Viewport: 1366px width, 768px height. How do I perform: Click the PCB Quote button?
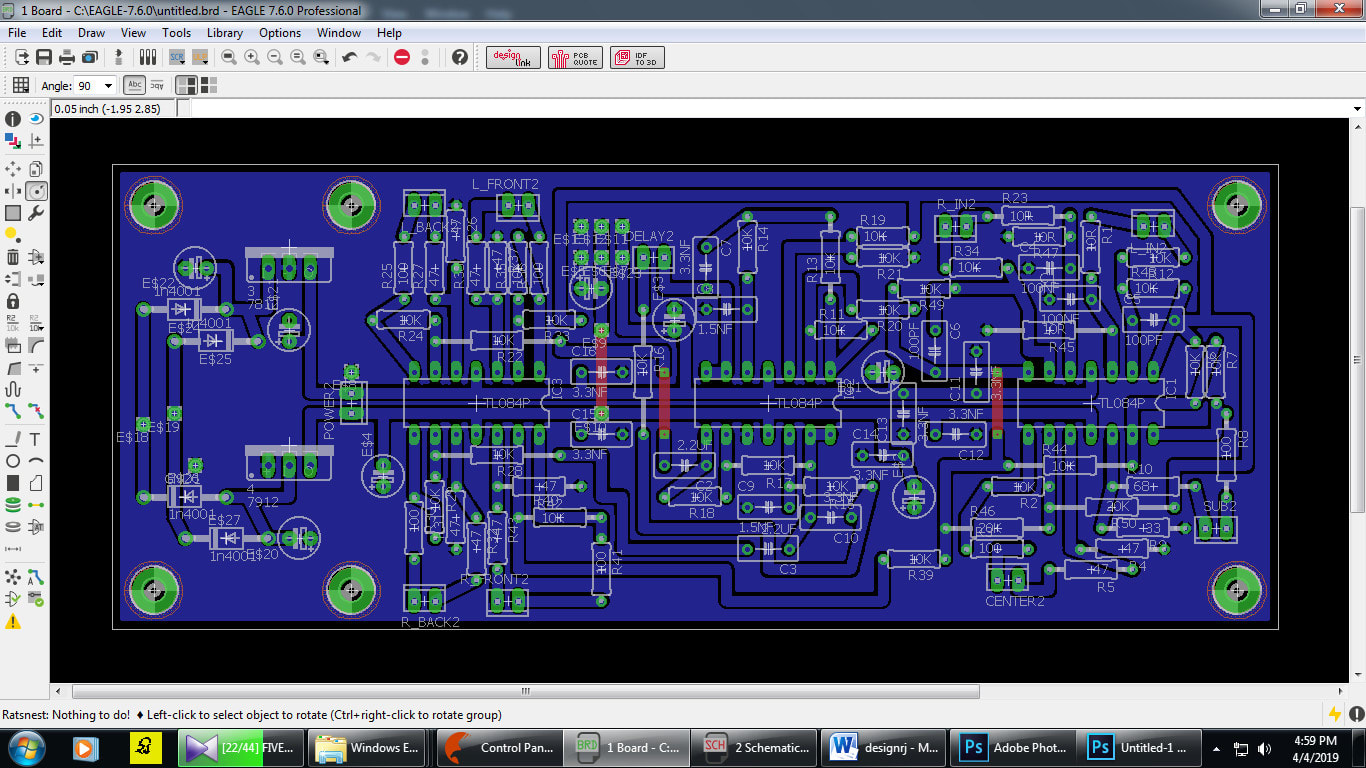(x=574, y=58)
